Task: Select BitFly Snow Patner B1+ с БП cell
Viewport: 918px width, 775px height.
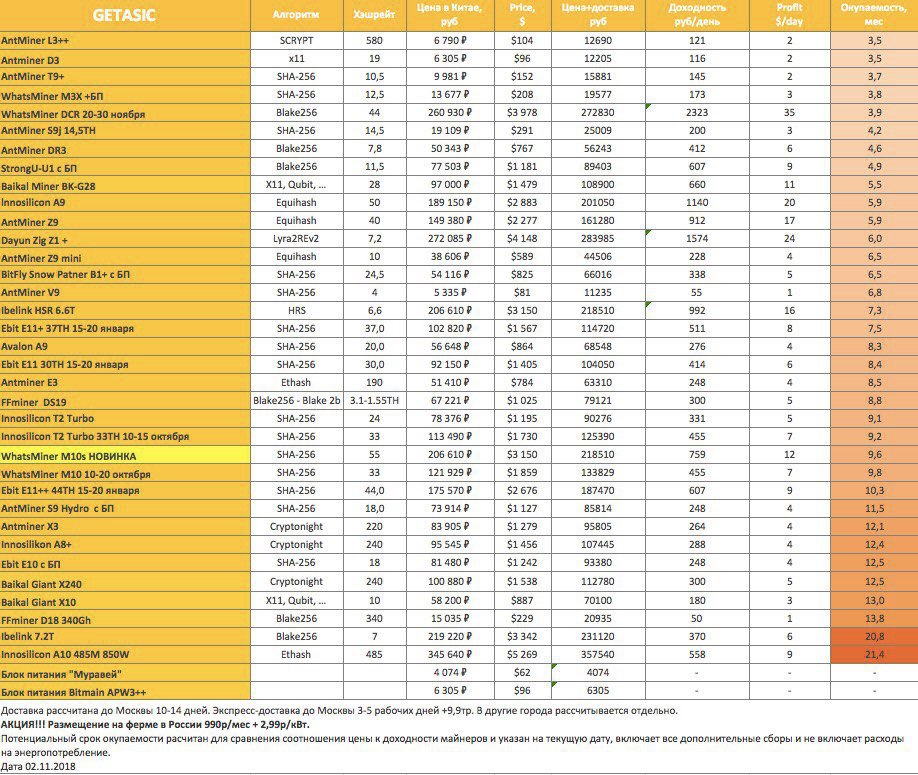Action: pos(125,275)
